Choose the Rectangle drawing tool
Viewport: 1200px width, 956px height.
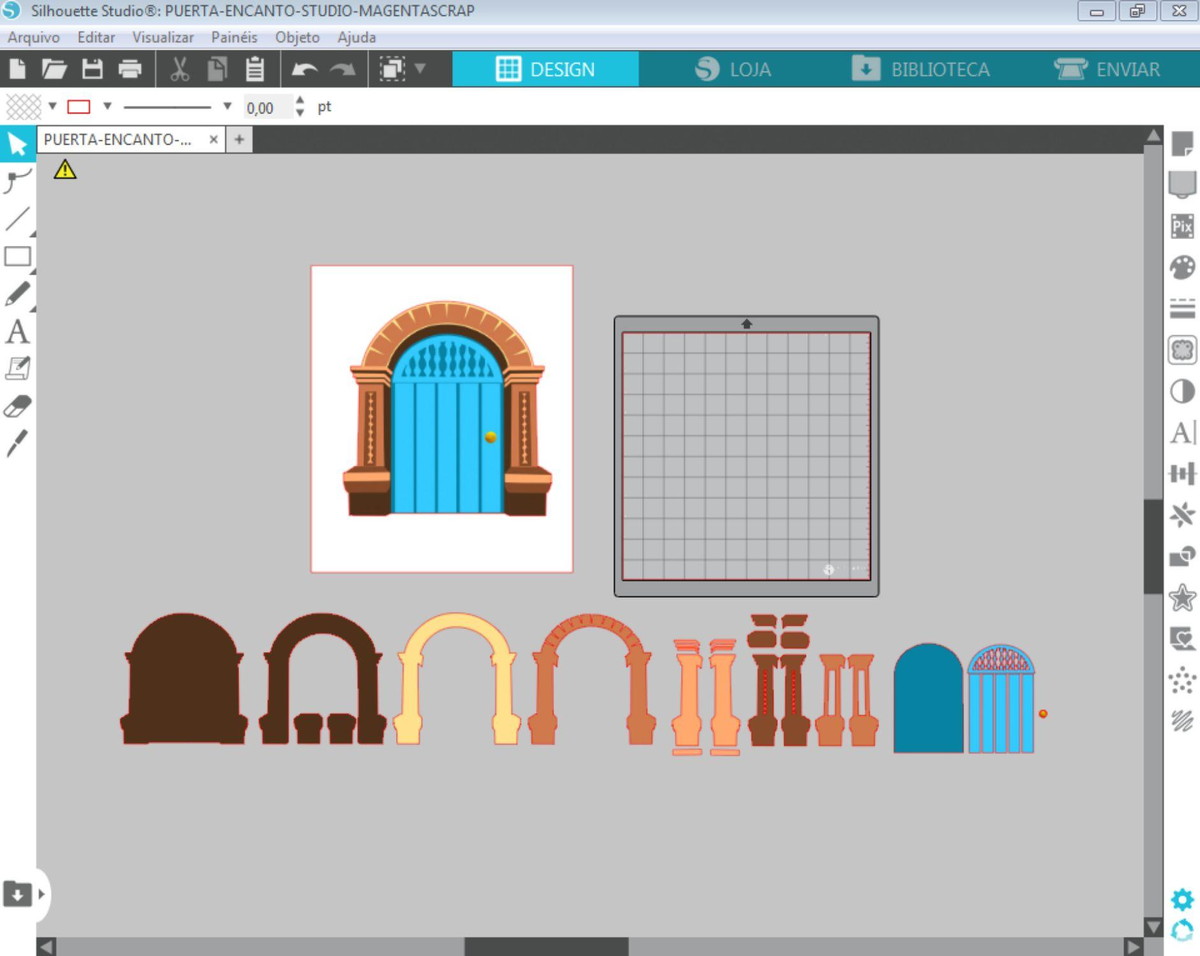[18, 256]
